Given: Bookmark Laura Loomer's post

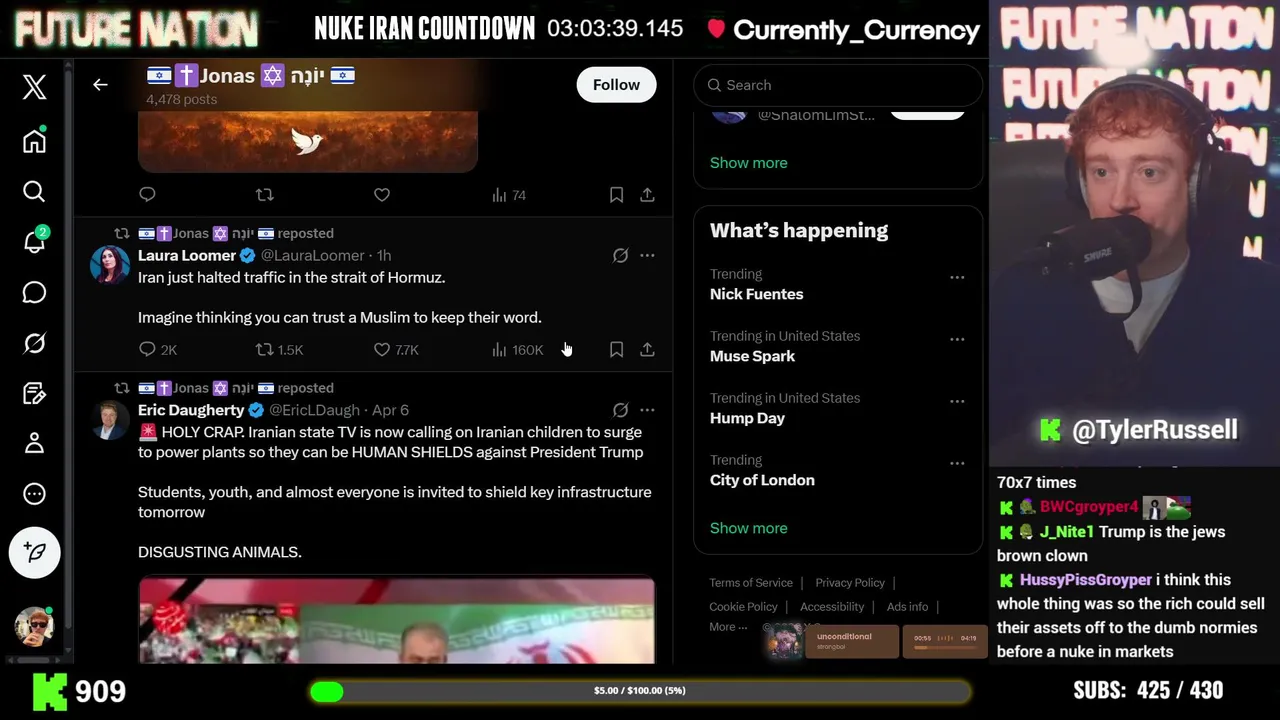Looking at the screenshot, I should (x=616, y=349).
